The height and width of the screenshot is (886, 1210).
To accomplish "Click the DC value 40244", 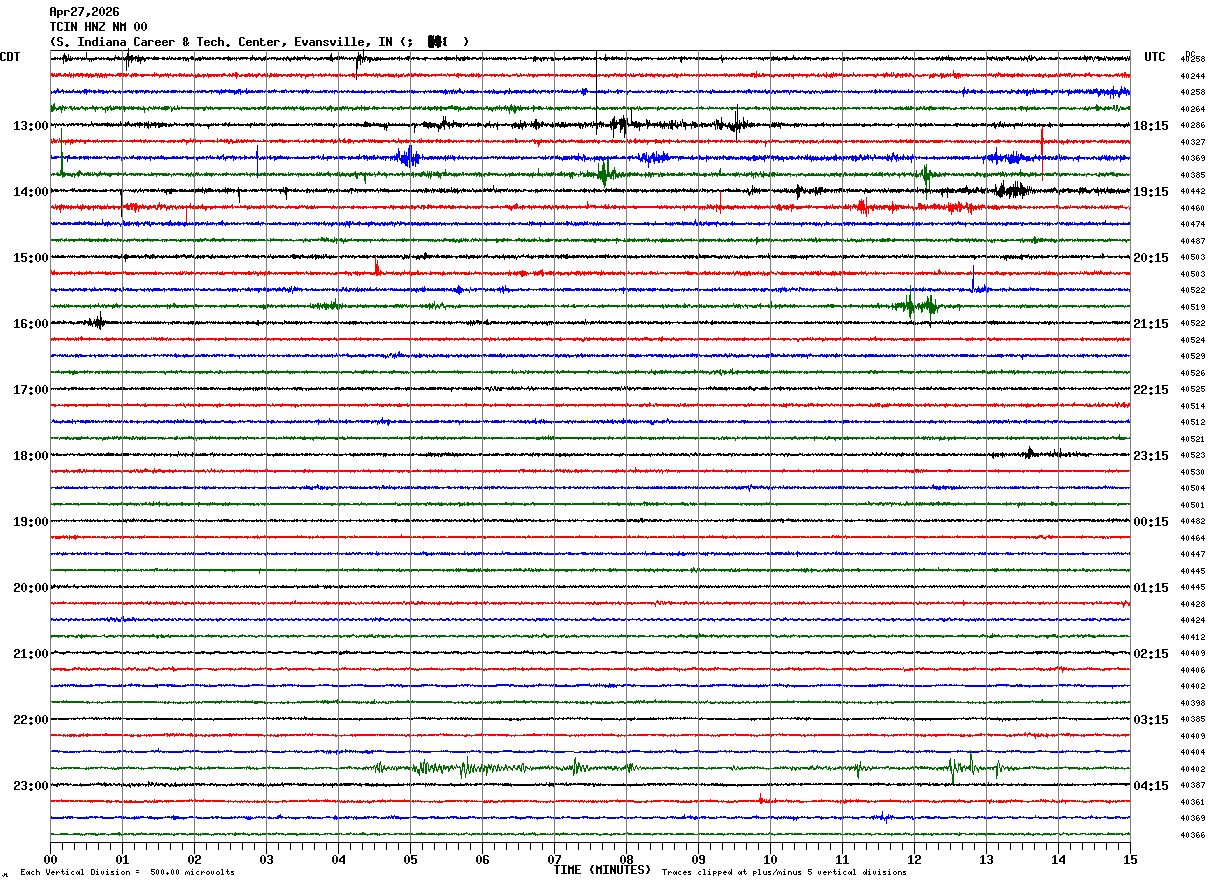I will [x=1193, y=76].
